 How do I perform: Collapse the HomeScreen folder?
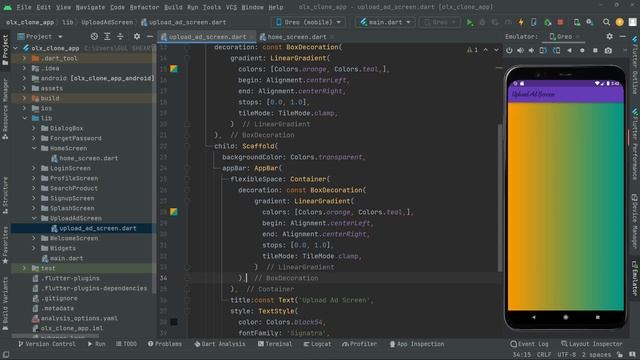(x=34, y=148)
